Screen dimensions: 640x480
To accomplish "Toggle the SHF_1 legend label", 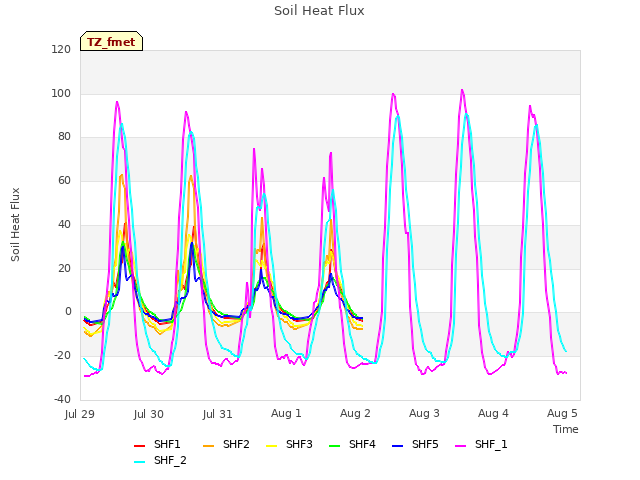I will point(491,444).
